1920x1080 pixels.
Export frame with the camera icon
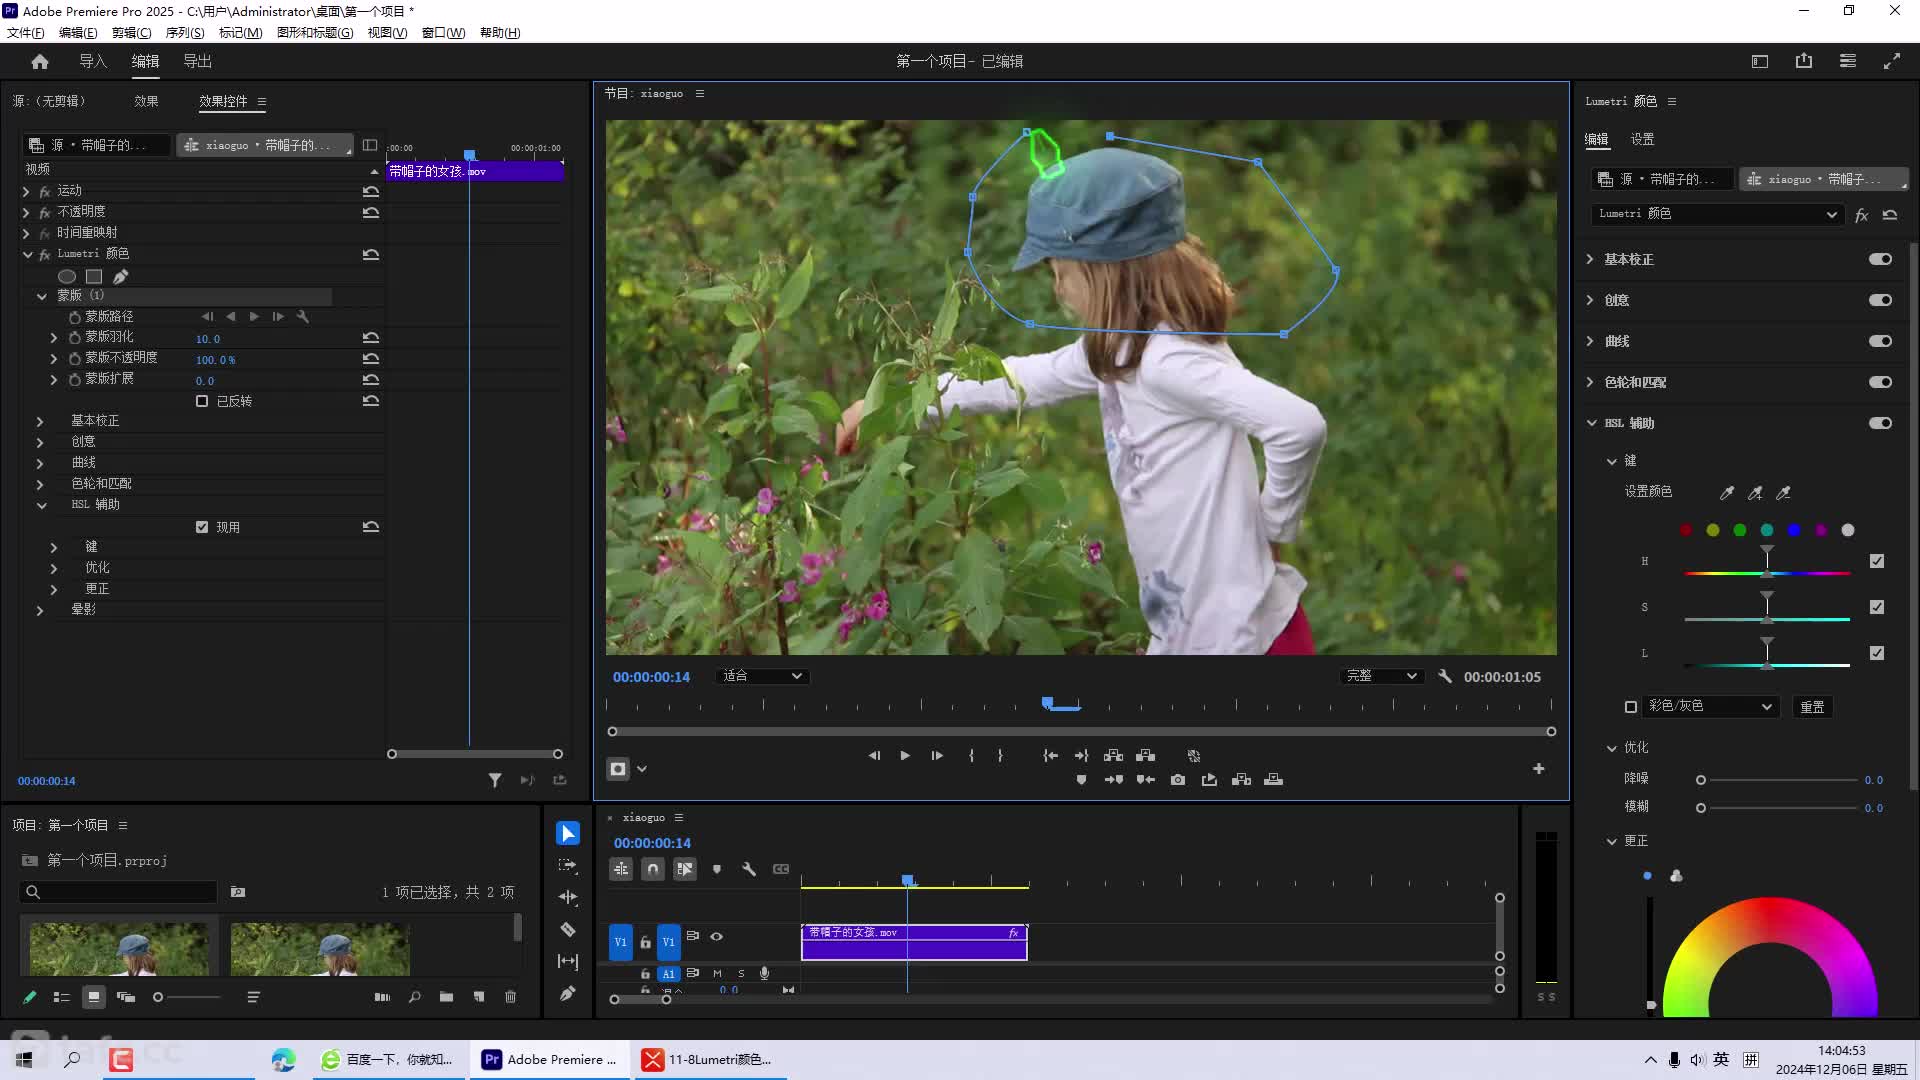1178,780
